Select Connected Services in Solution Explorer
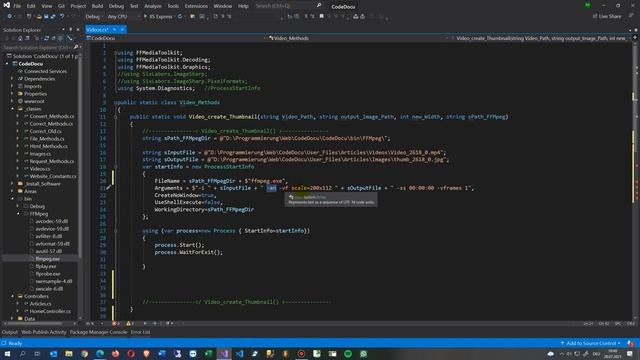 pyautogui.click(x=45, y=71)
